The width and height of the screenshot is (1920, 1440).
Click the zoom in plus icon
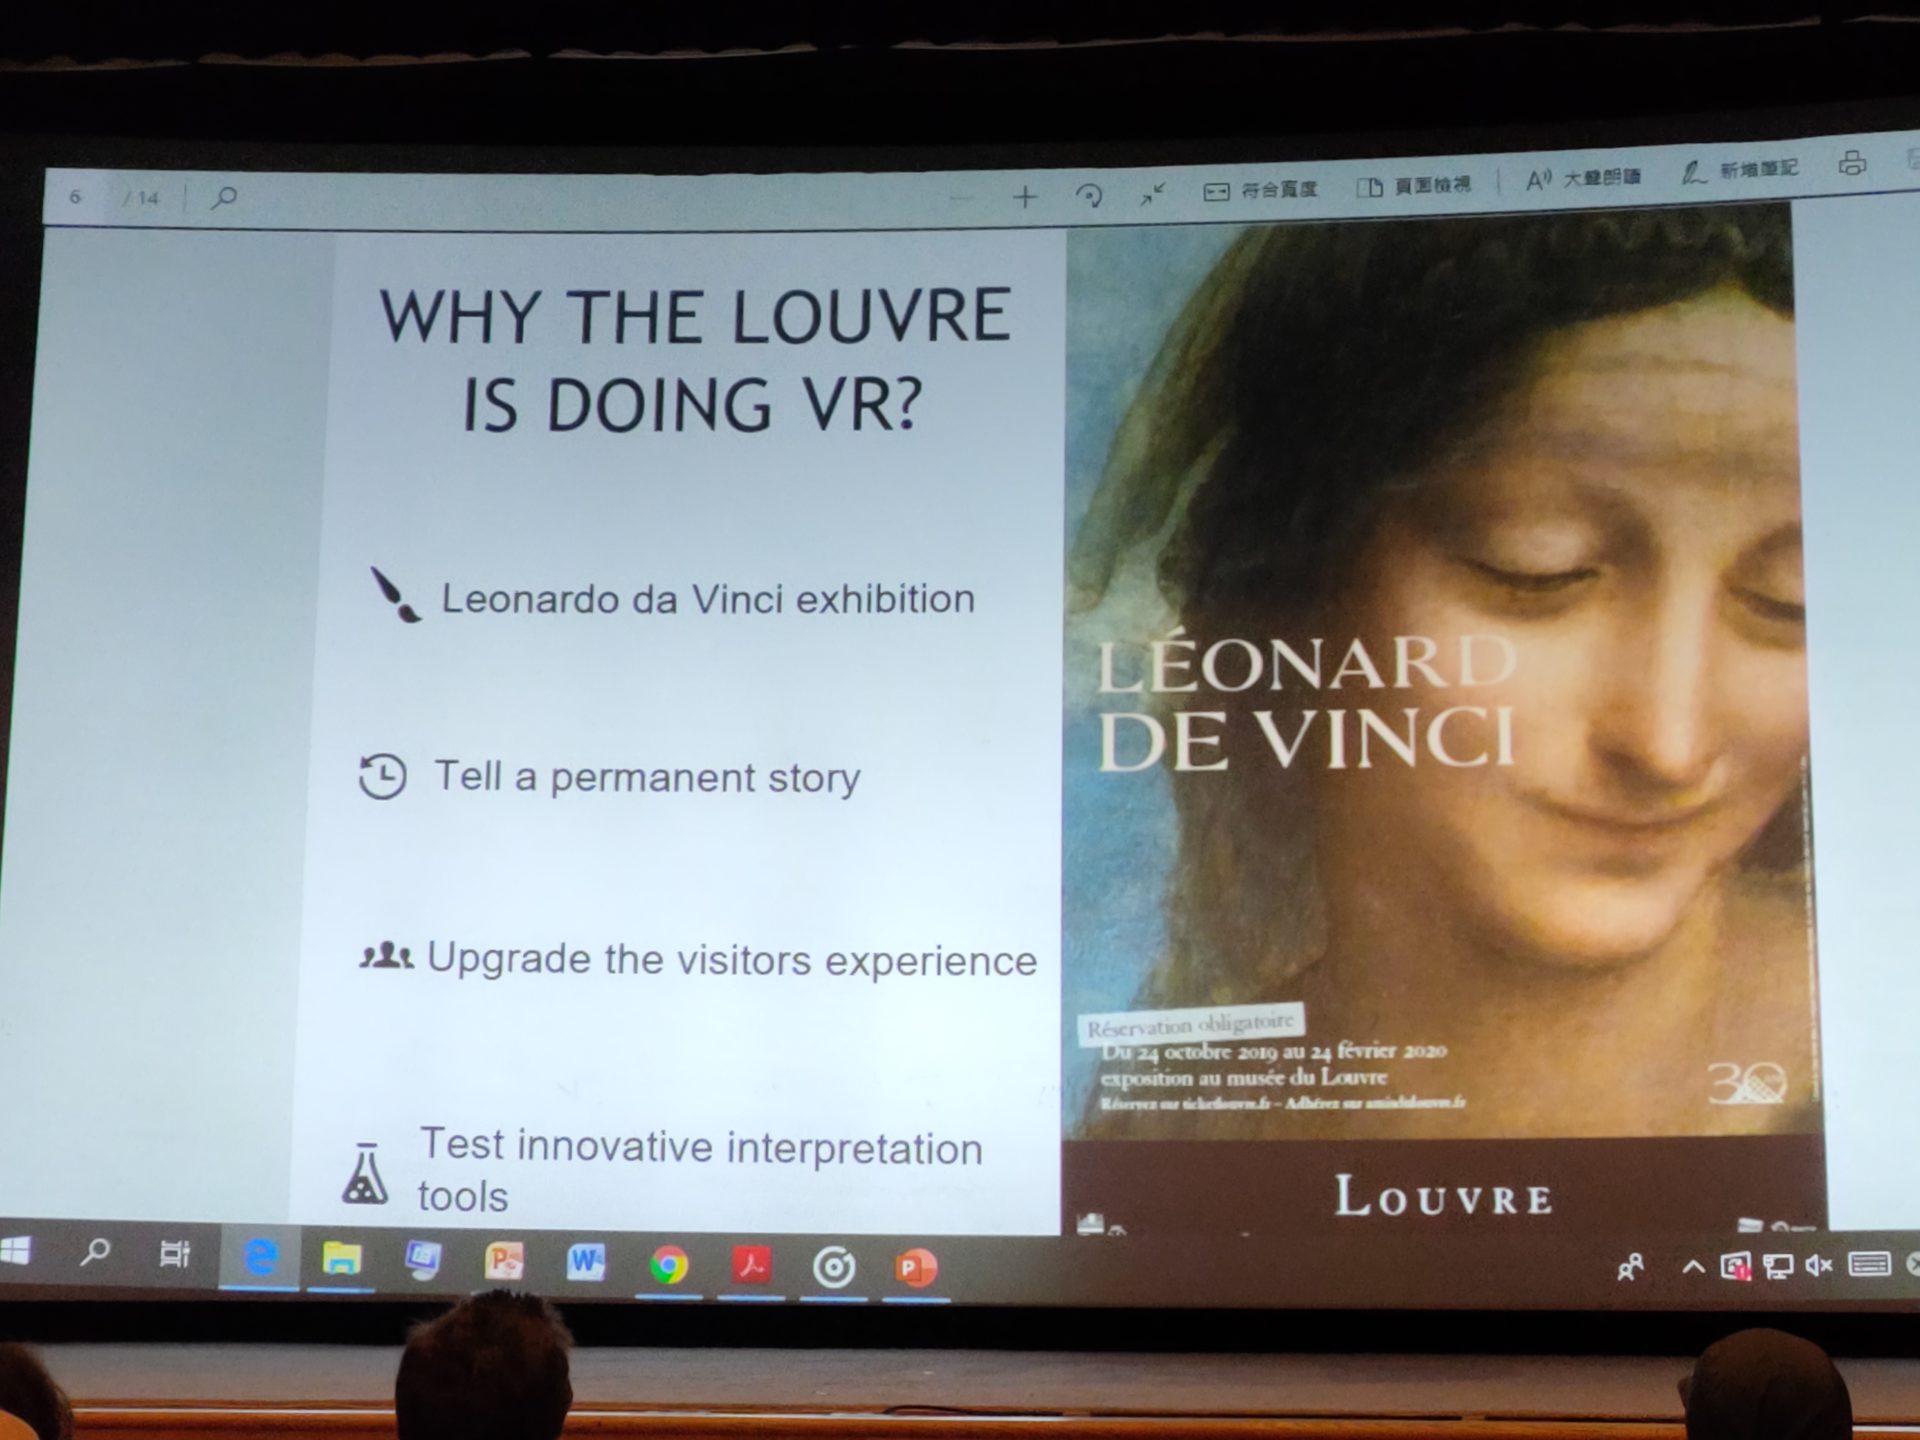(x=1024, y=197)
